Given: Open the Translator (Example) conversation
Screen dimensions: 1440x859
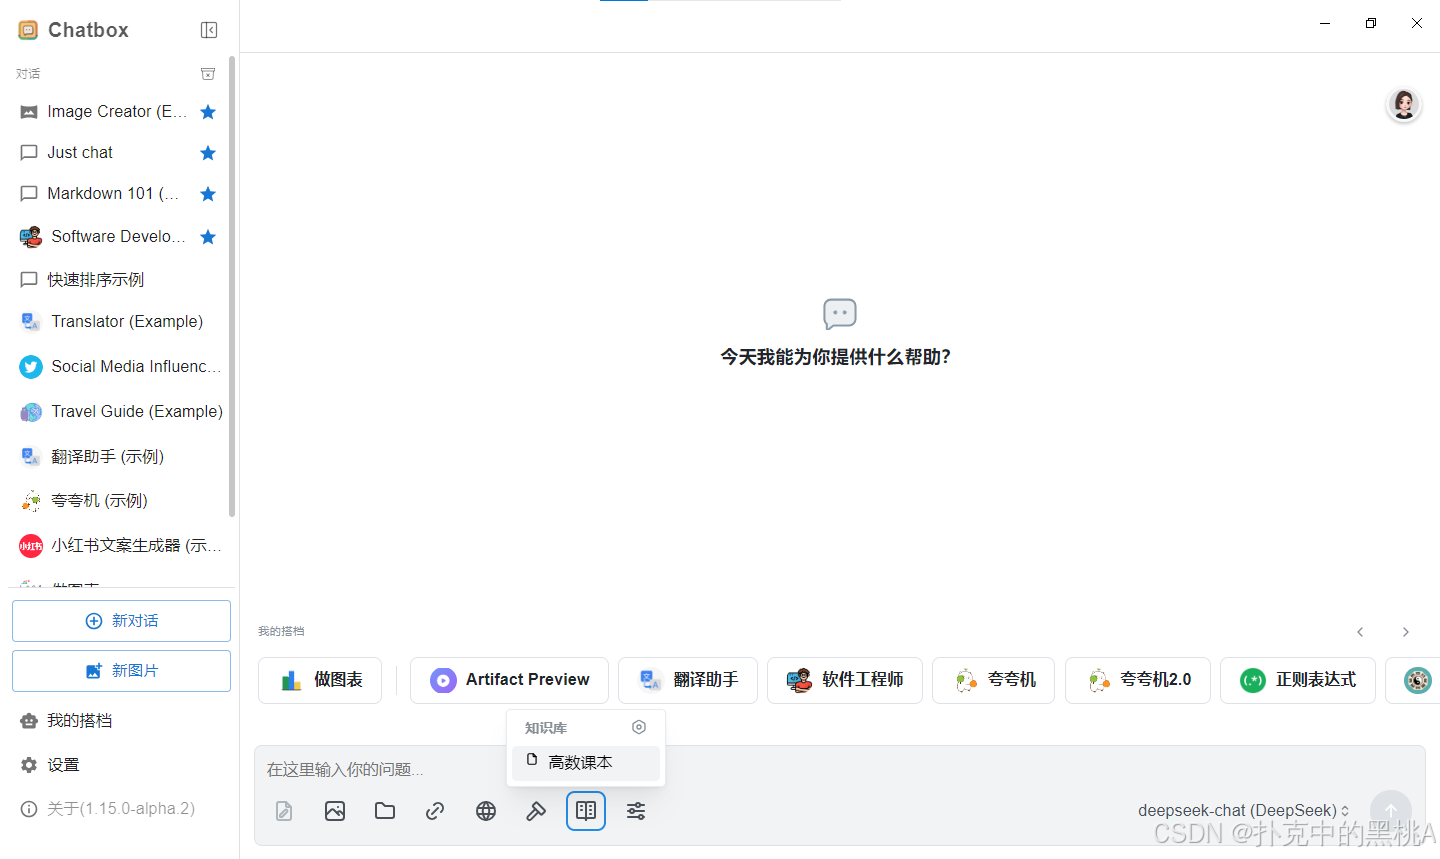Looking at the screenshot, I should pyautogui.click(x=120, y=322).
